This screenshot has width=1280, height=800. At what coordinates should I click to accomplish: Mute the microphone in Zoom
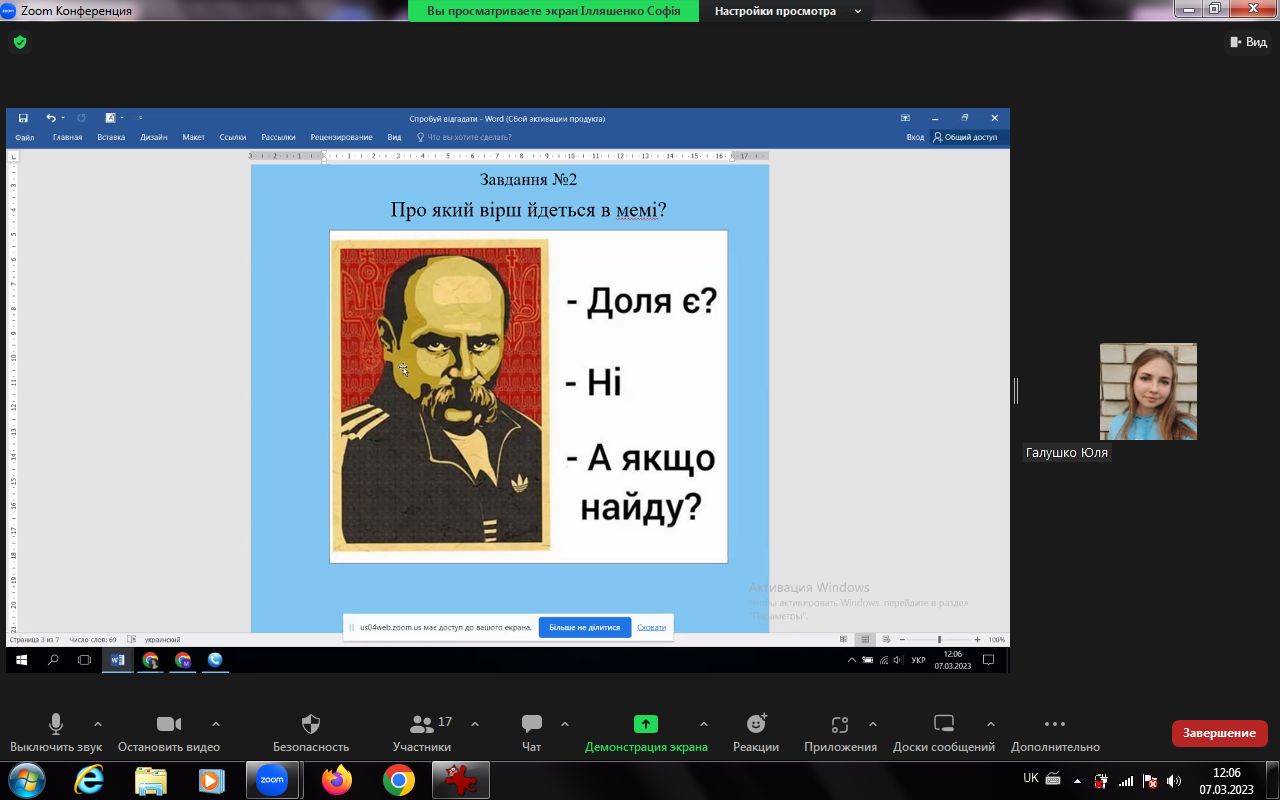56,733
